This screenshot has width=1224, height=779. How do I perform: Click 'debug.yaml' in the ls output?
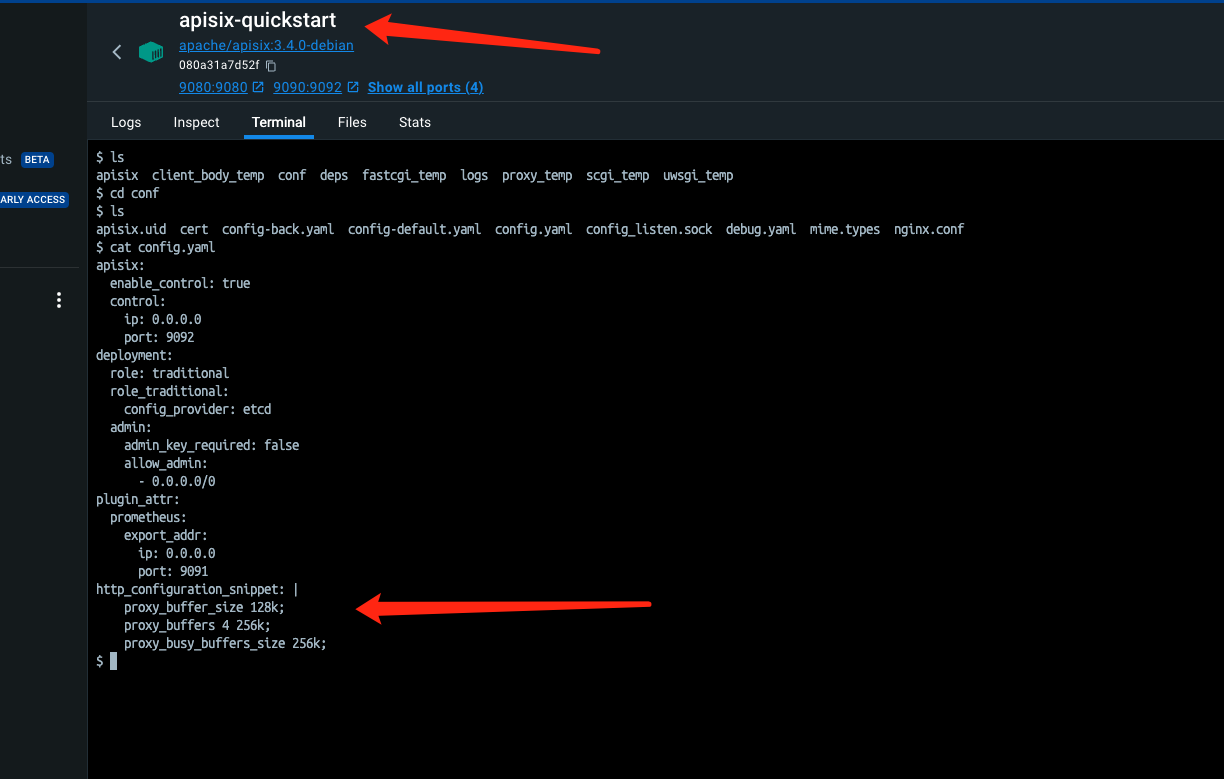click(761, 229)
